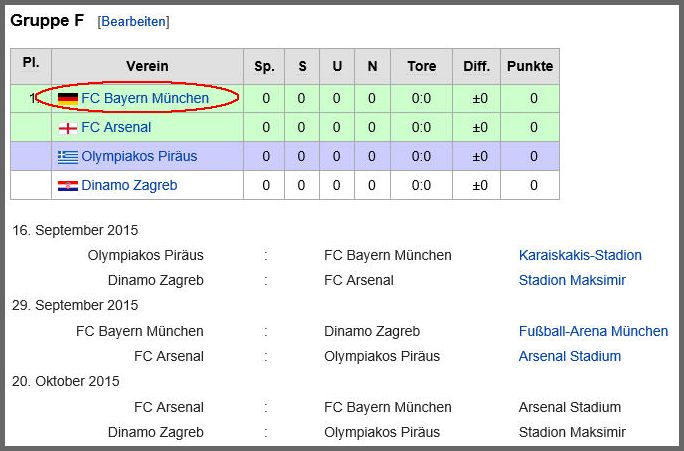Screen dimensions: 684x451
Task: Open the Dinamo Zagreb club link
Action: point(129,185)
